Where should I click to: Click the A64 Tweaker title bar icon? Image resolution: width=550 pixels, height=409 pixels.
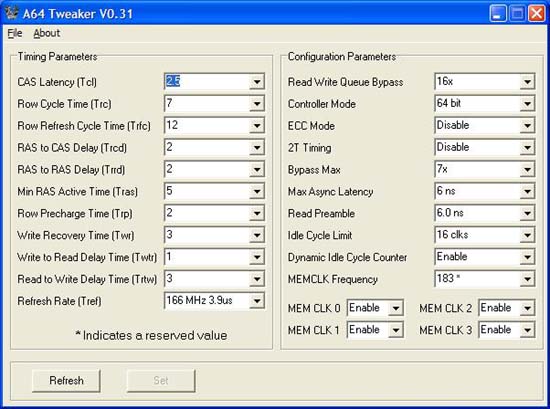tap(11, 13)
